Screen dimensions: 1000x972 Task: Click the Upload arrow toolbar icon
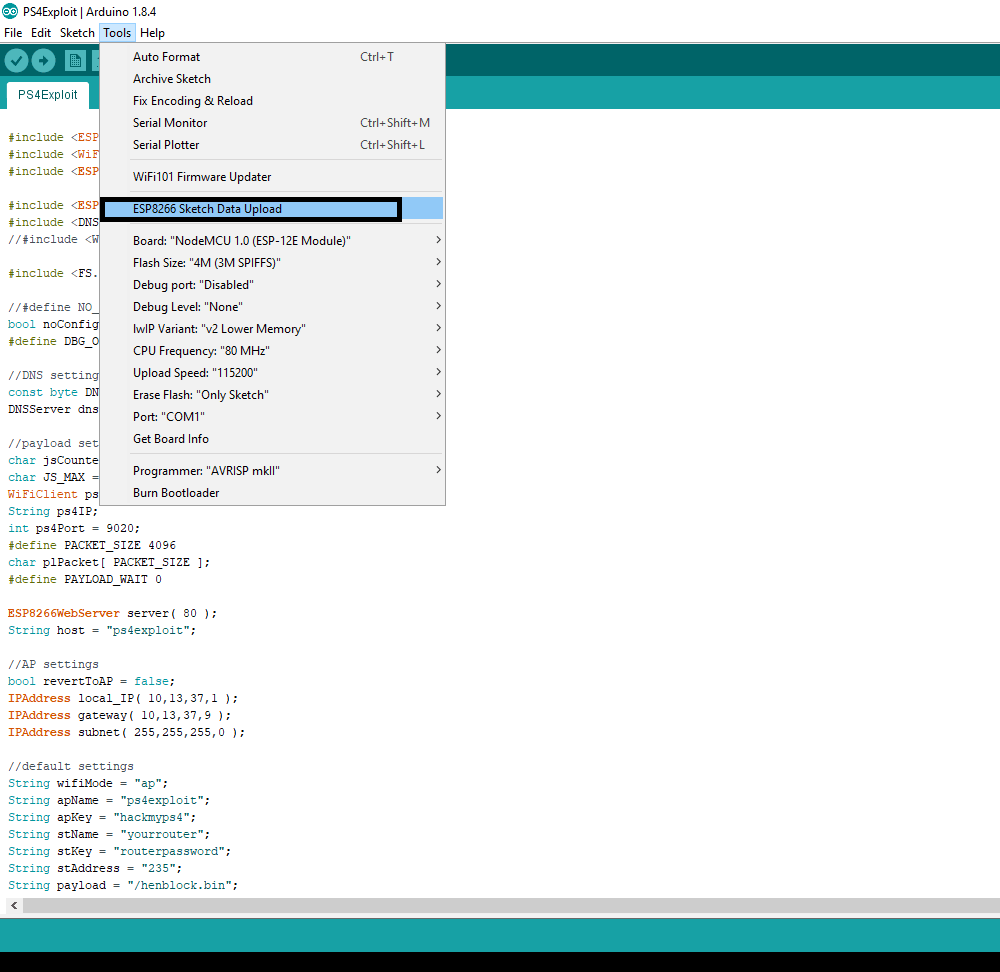coord(43,61)
